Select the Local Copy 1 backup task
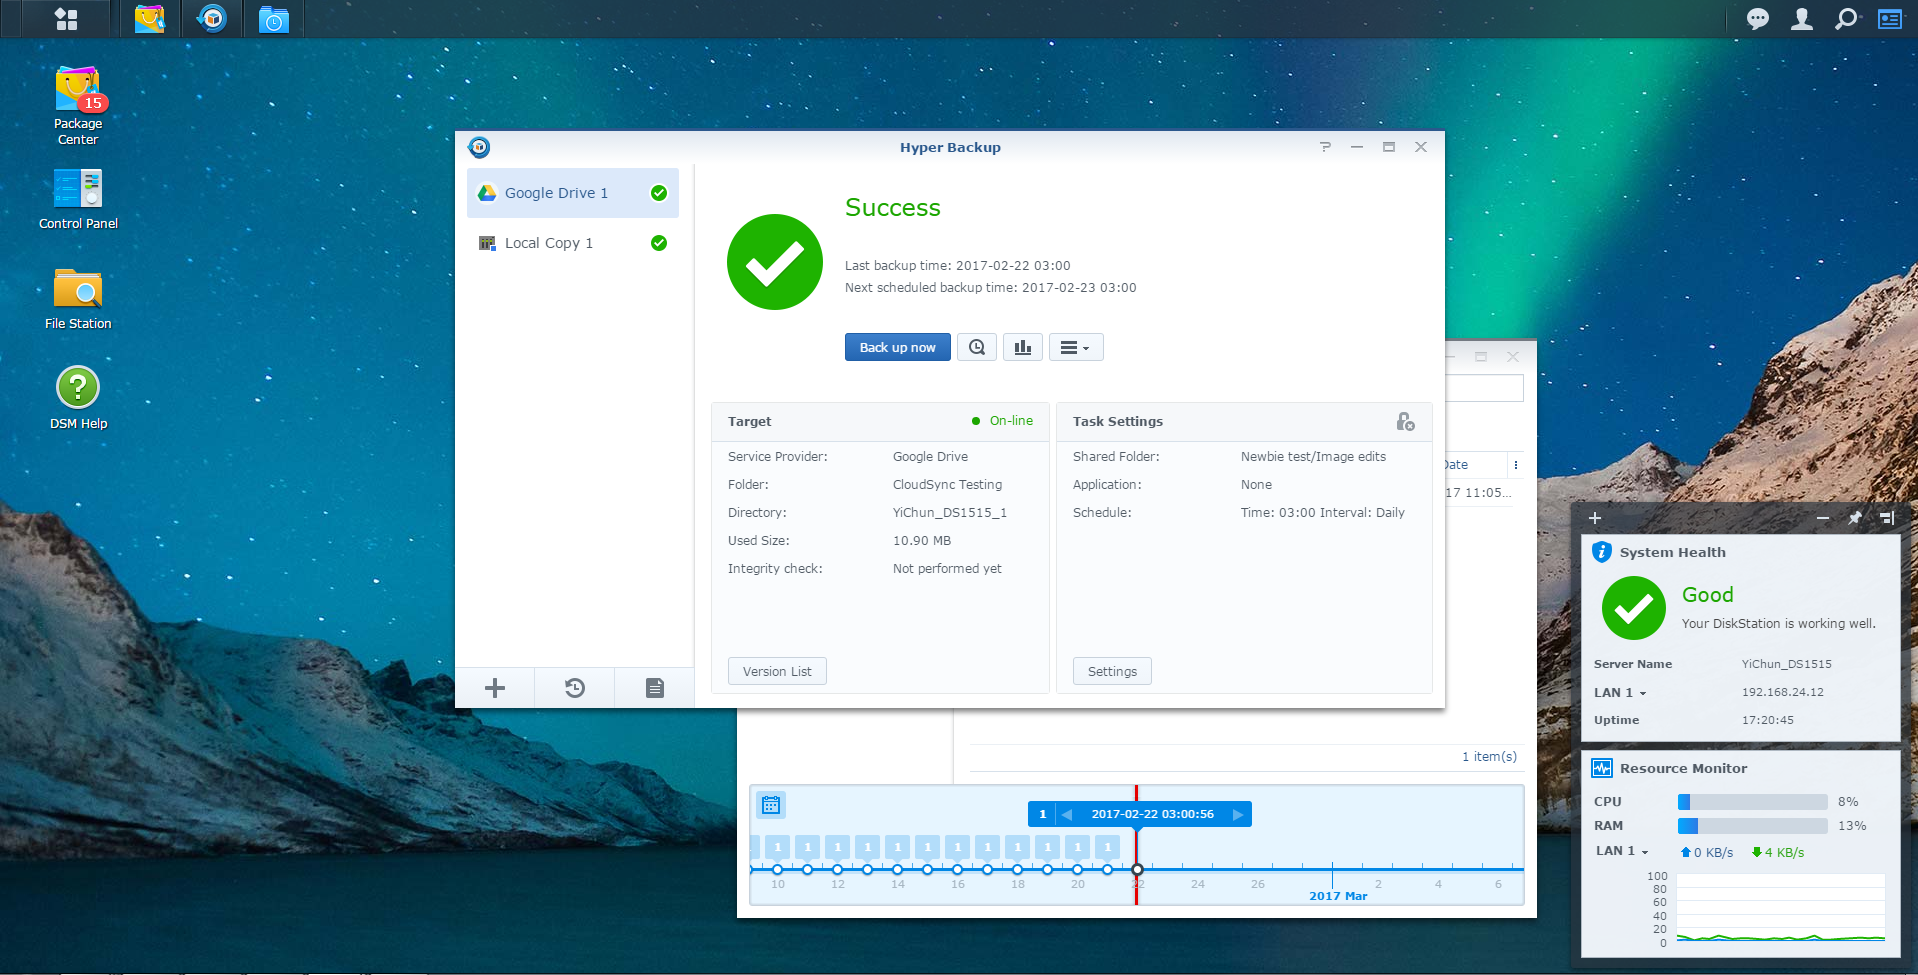 tap(573, 243)
